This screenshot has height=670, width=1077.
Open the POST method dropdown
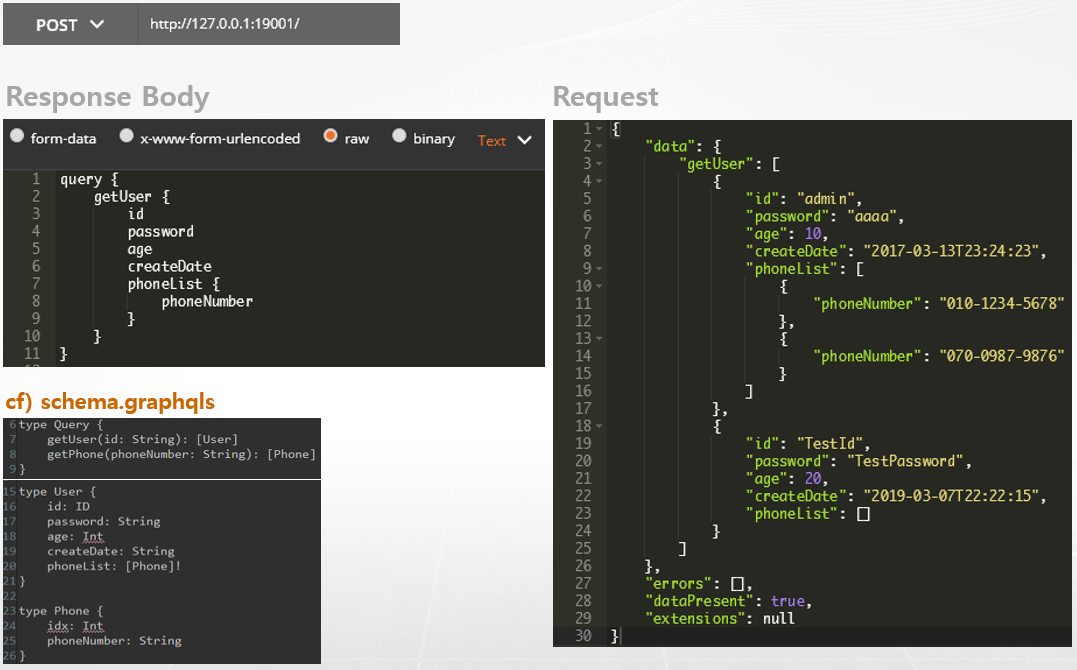tap(70, 25)
